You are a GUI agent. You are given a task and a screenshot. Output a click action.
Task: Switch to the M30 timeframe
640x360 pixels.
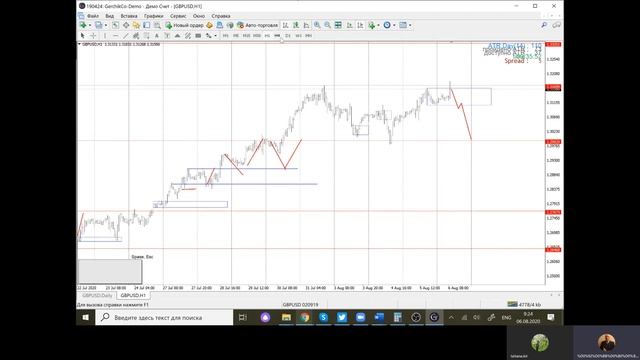[x=257, y=36]
